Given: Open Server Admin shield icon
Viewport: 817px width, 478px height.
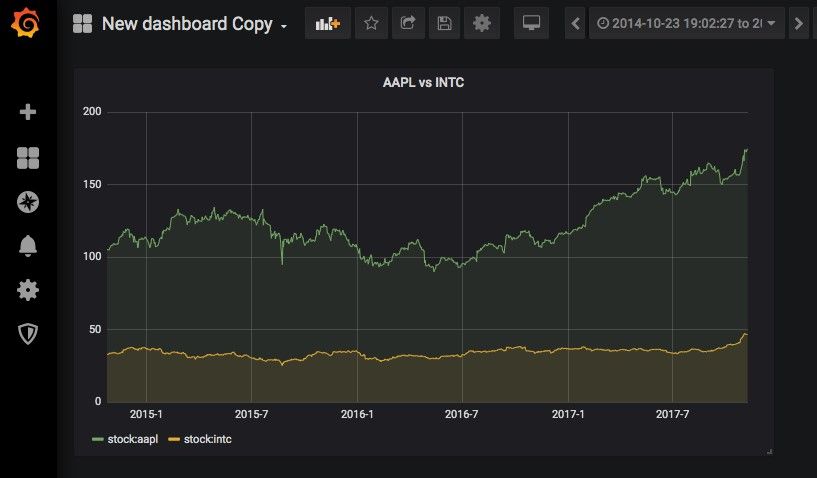Looking at the screenshot, I should (x=28, y=334).
